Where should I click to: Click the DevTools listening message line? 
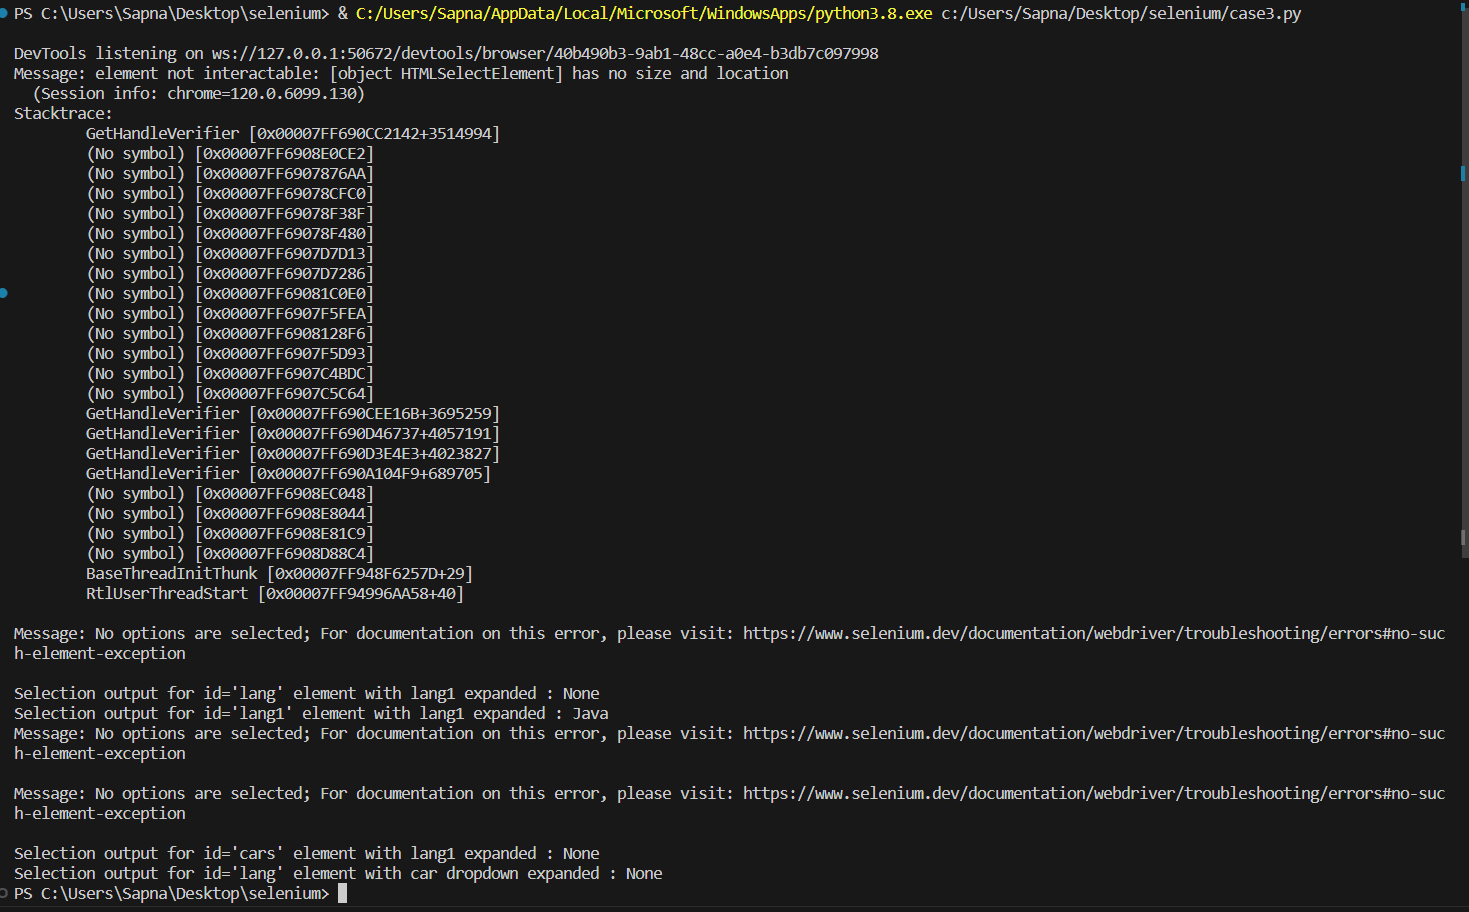444,53
